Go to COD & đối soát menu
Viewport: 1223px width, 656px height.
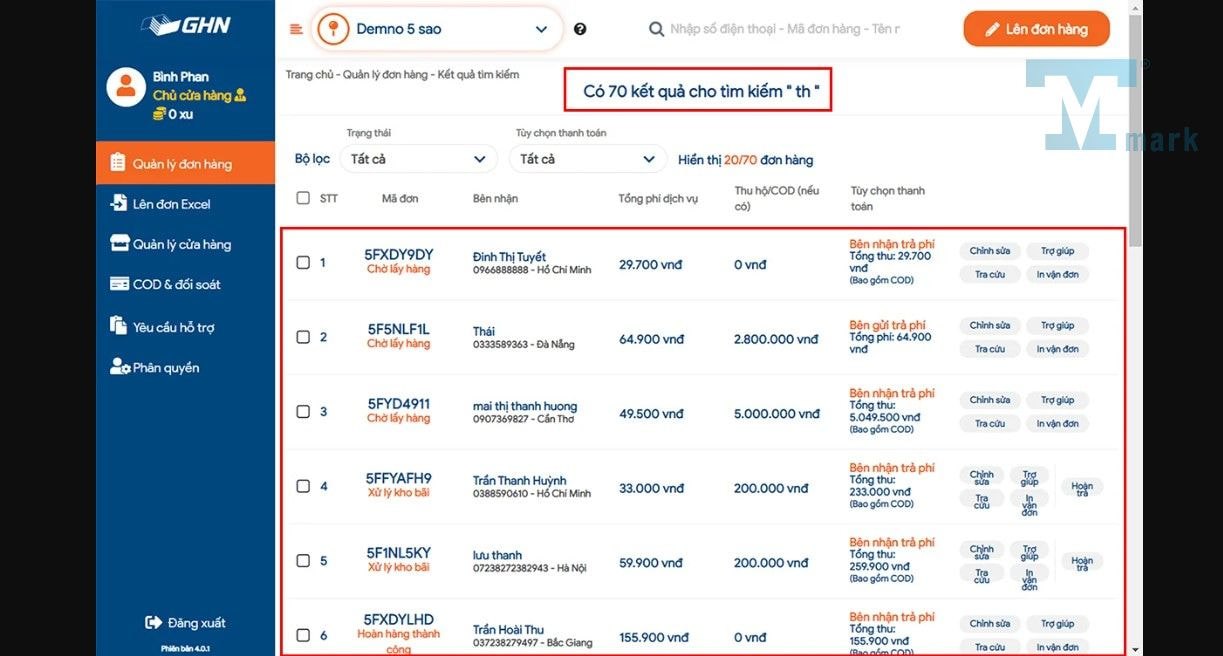coord(176,284)
